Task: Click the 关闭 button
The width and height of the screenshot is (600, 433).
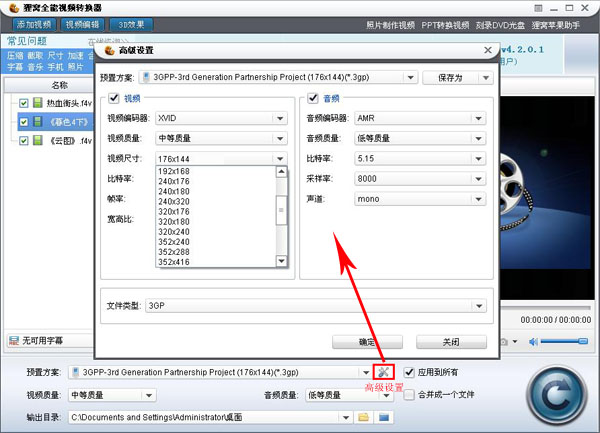Action: pos(451,342)
